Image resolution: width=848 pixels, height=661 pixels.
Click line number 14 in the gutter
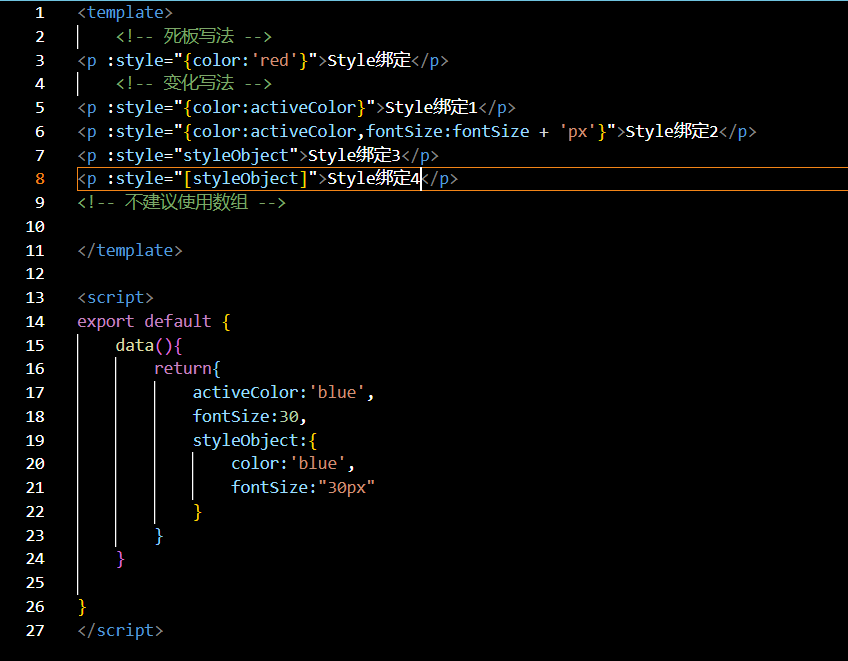[x=35, y=322]
